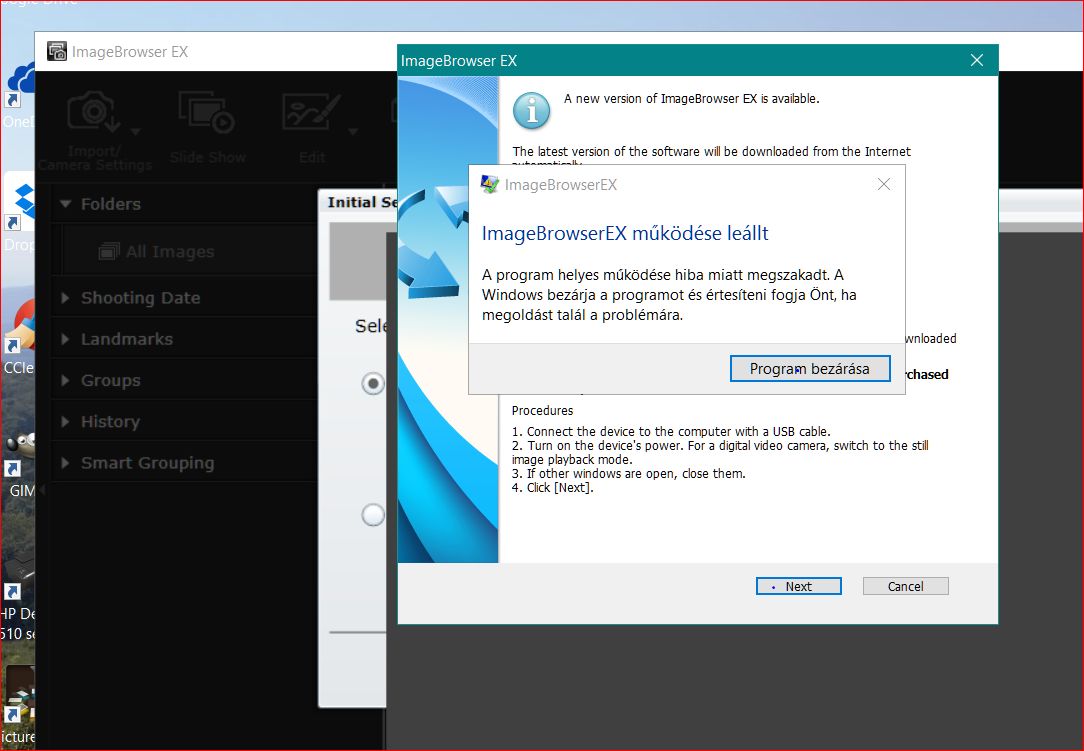Expand the Landmarks section
Image resolution: width=1084 pixels, height=751 pixels.
65,339
